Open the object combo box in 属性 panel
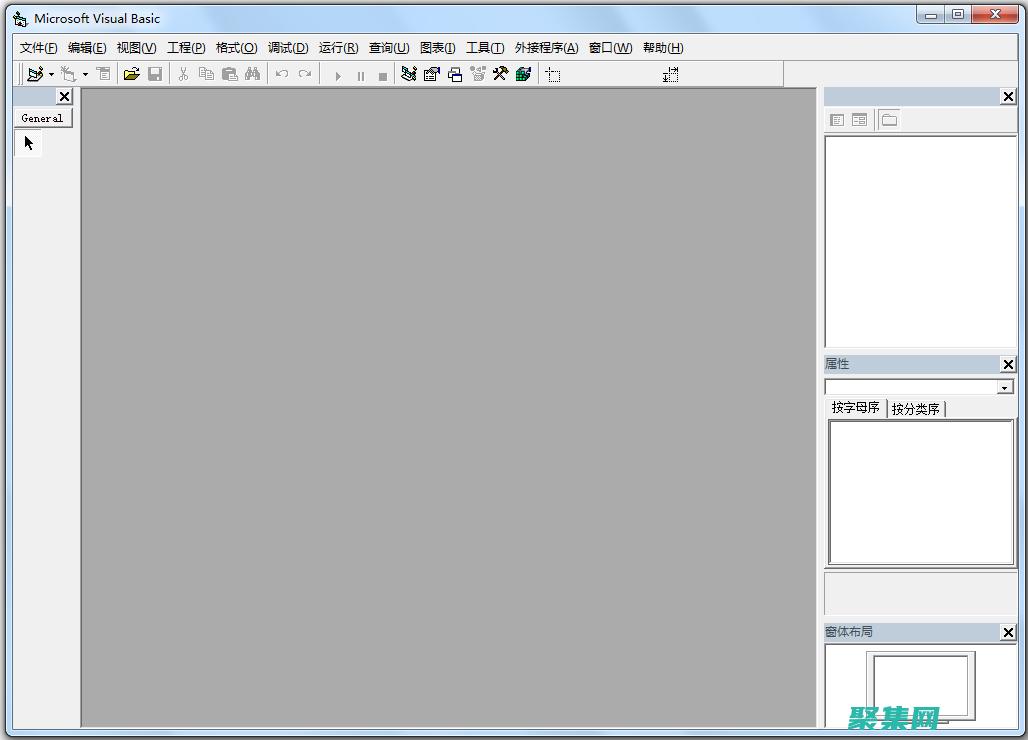Viewport: 1028px width, 740px height. [1005, 387]
